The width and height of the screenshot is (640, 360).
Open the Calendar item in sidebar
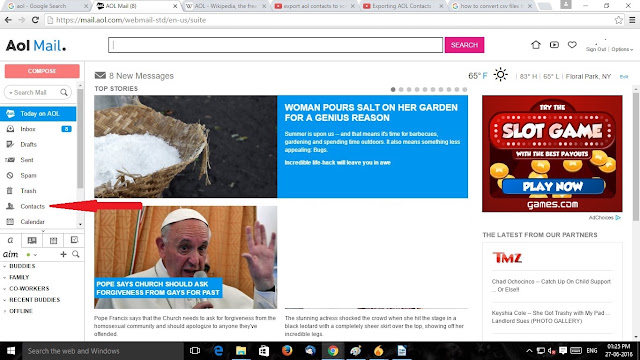(32, 222)
